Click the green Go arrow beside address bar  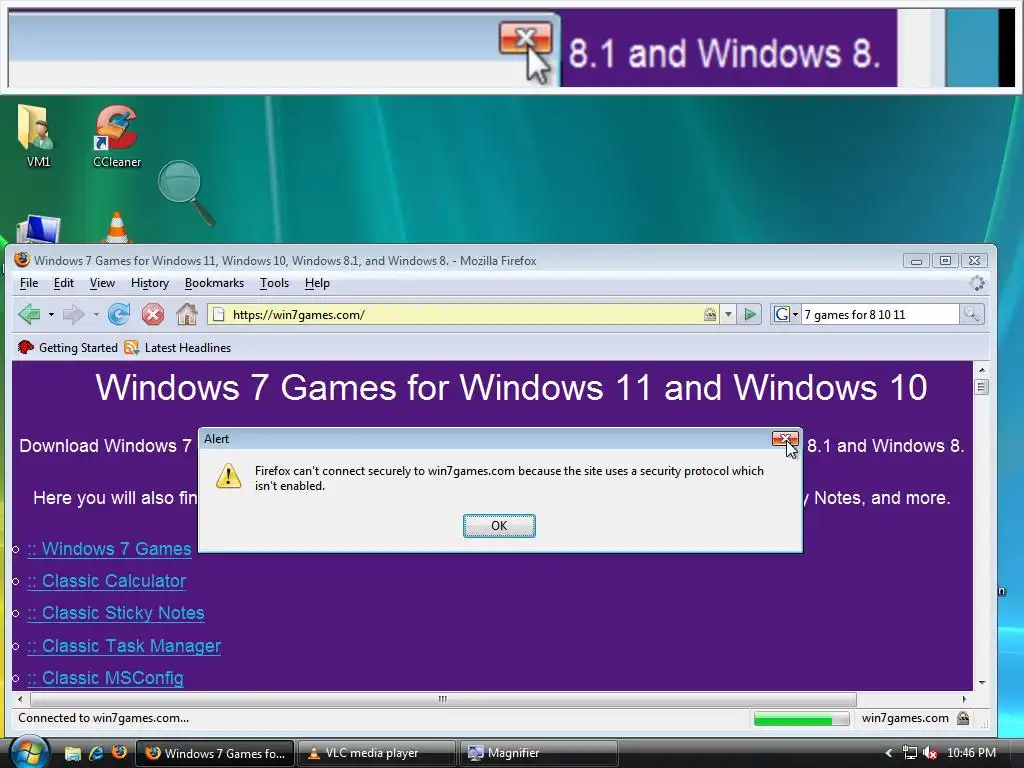(750, 315)
